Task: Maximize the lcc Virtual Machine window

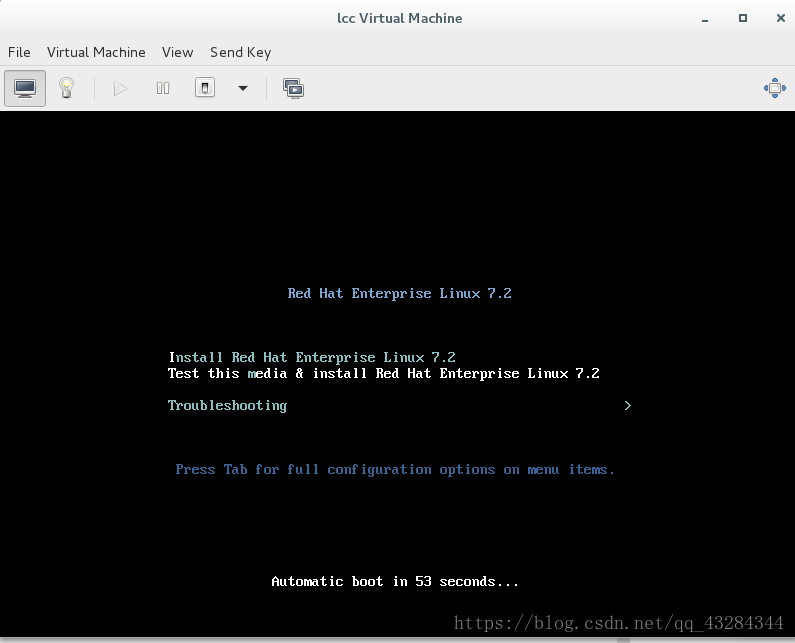Action: pyautogui.click(x=743, y=18)
